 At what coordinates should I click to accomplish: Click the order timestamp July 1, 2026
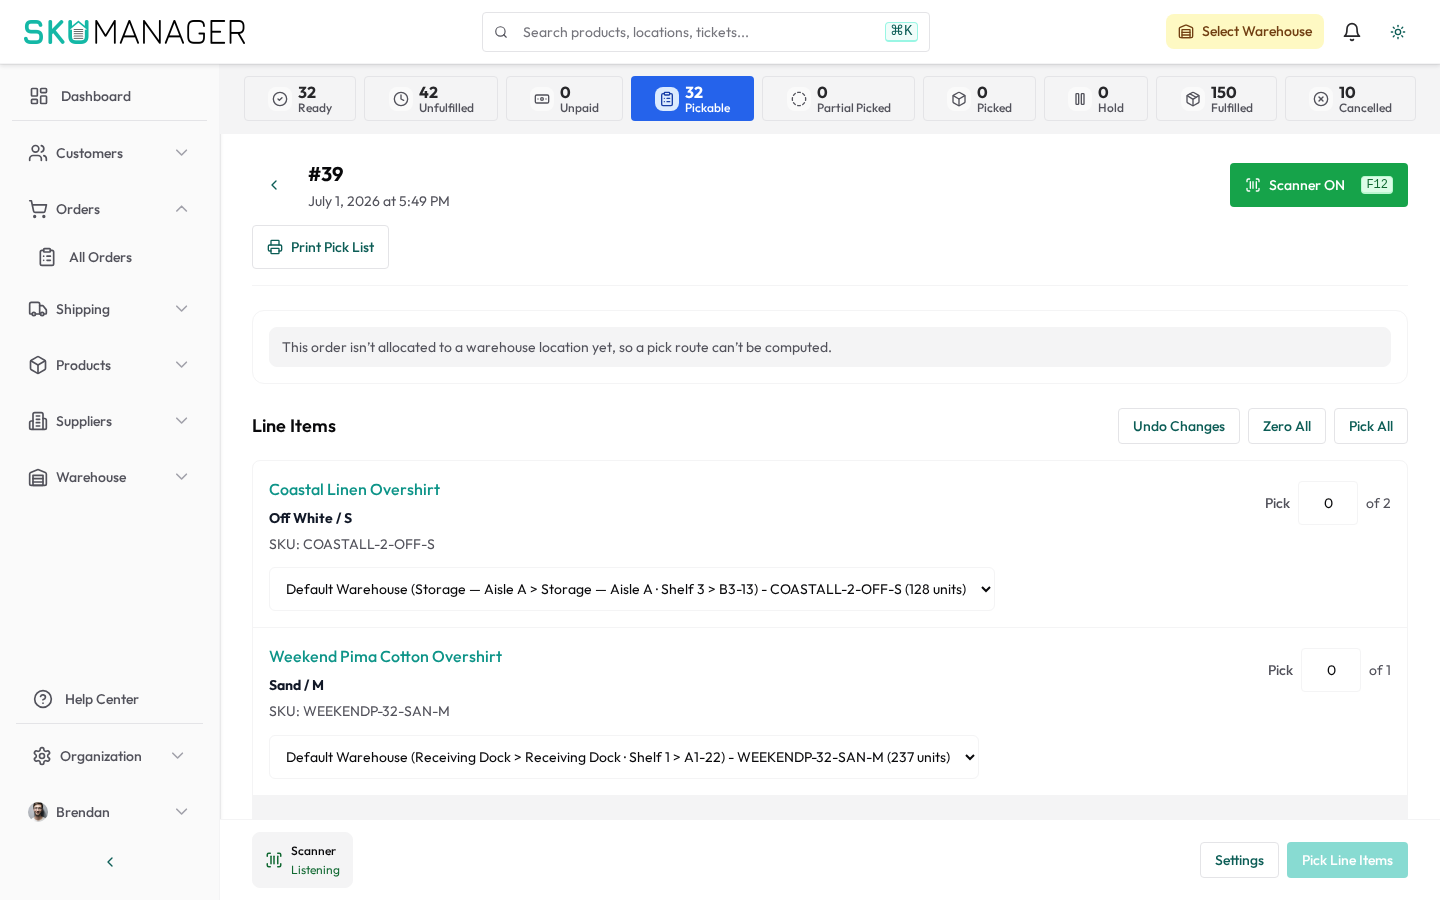click(x=379, y=201)
